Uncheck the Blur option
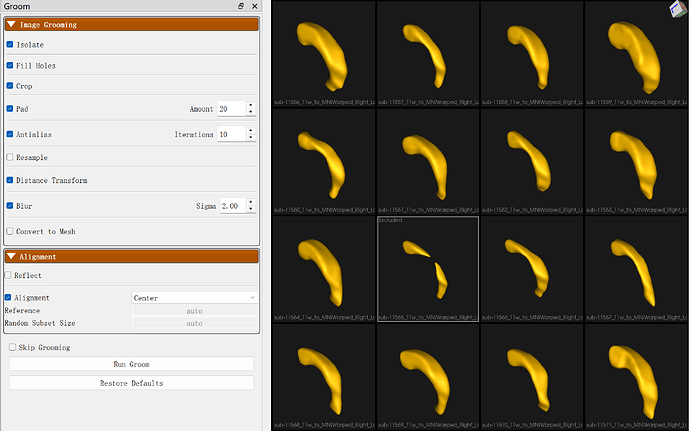690x431 pixels. tap(10, 206)
